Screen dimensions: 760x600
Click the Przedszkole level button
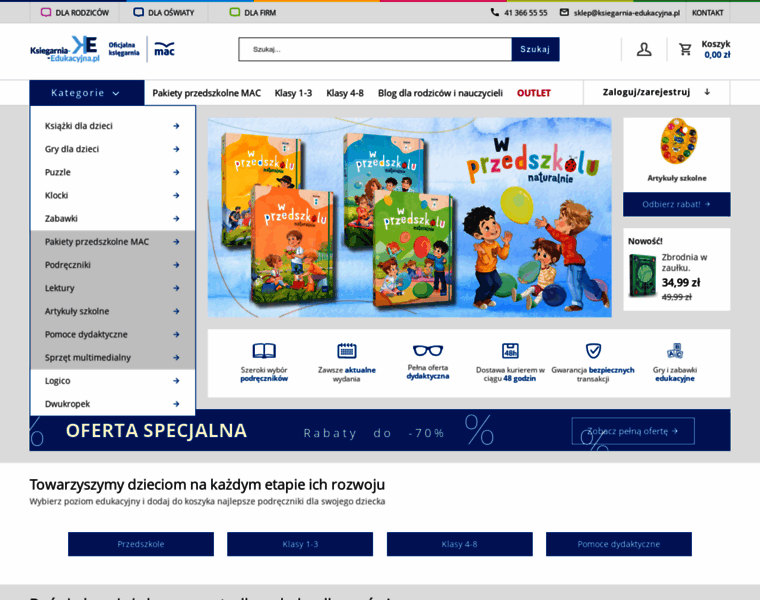(141, 544)
